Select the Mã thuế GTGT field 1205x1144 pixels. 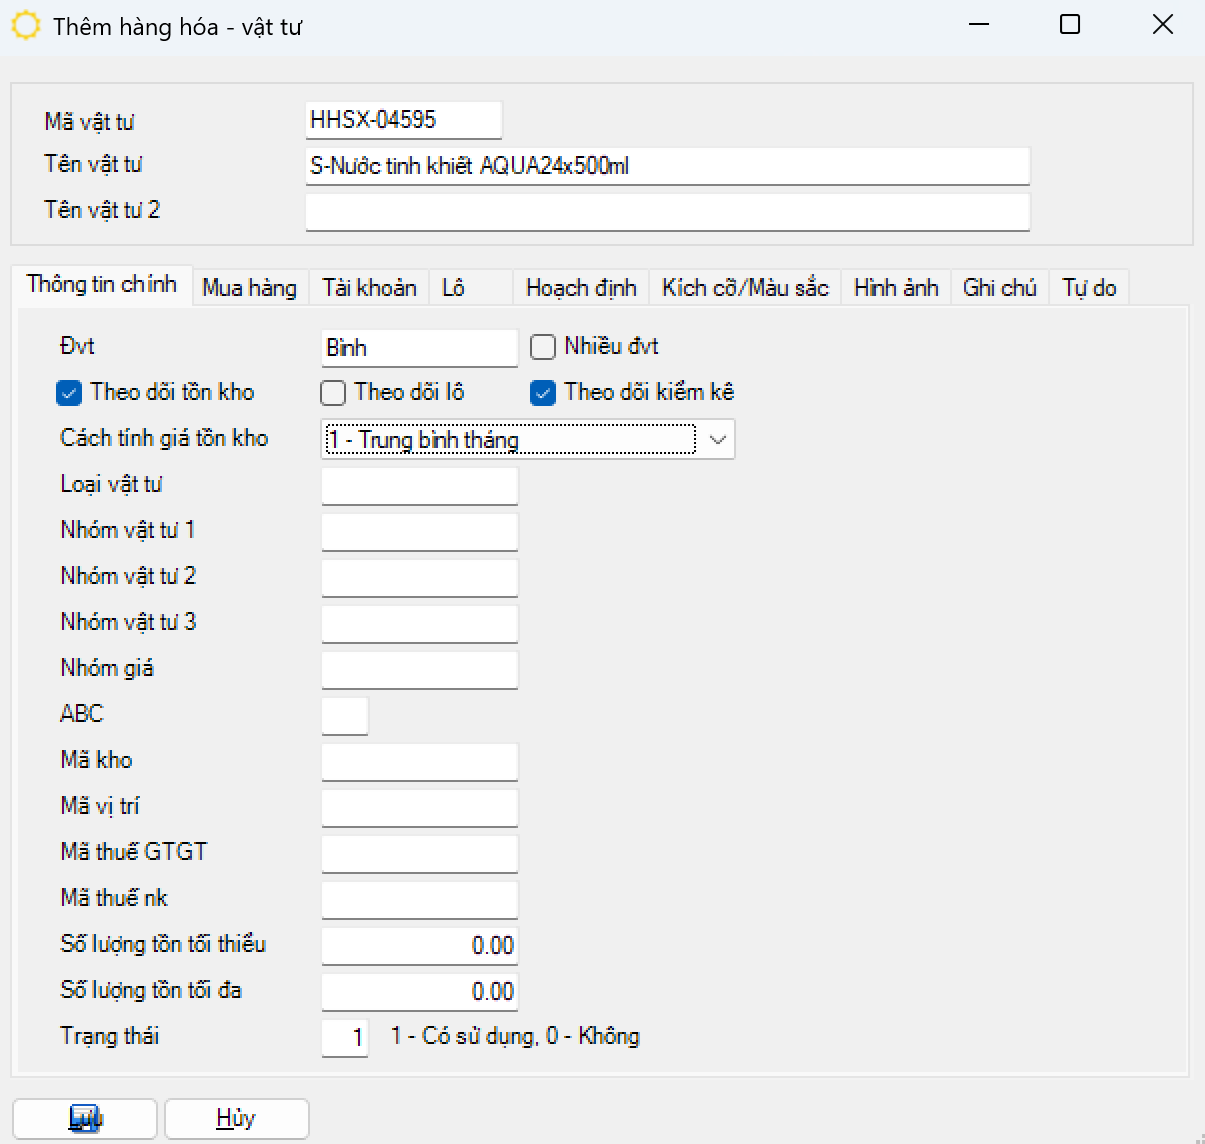click(x=419, y=853)
